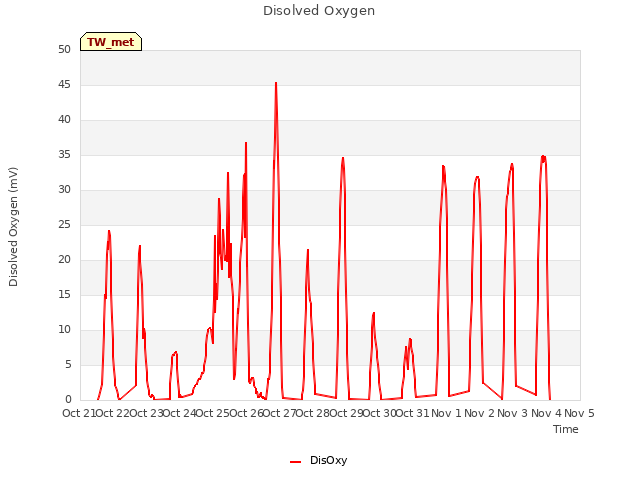Click the y-axis value 35
The image size is (640, 480).
pos(64,155)
